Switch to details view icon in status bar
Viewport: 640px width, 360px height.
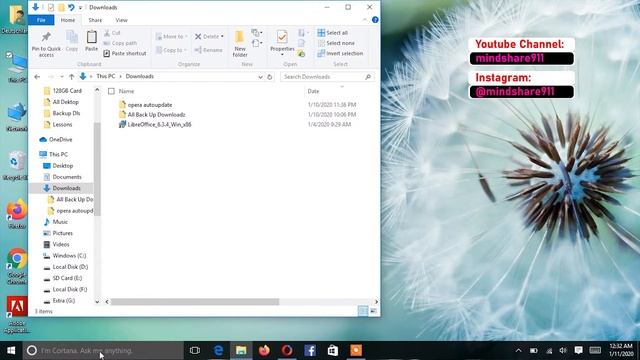point(363,311)
